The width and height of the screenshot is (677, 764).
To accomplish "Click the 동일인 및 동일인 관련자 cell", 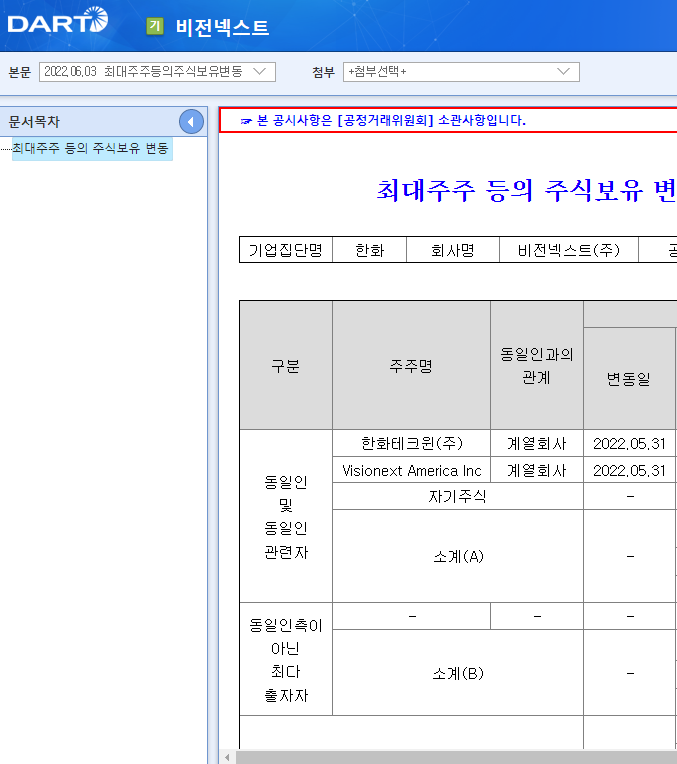I will click(286, 516).
